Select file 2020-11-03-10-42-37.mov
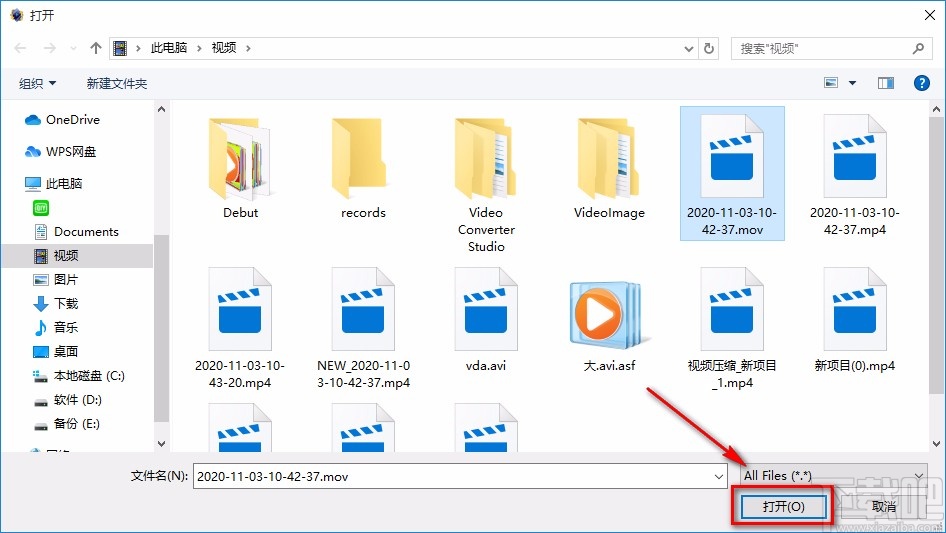 (x=732, y=174)
